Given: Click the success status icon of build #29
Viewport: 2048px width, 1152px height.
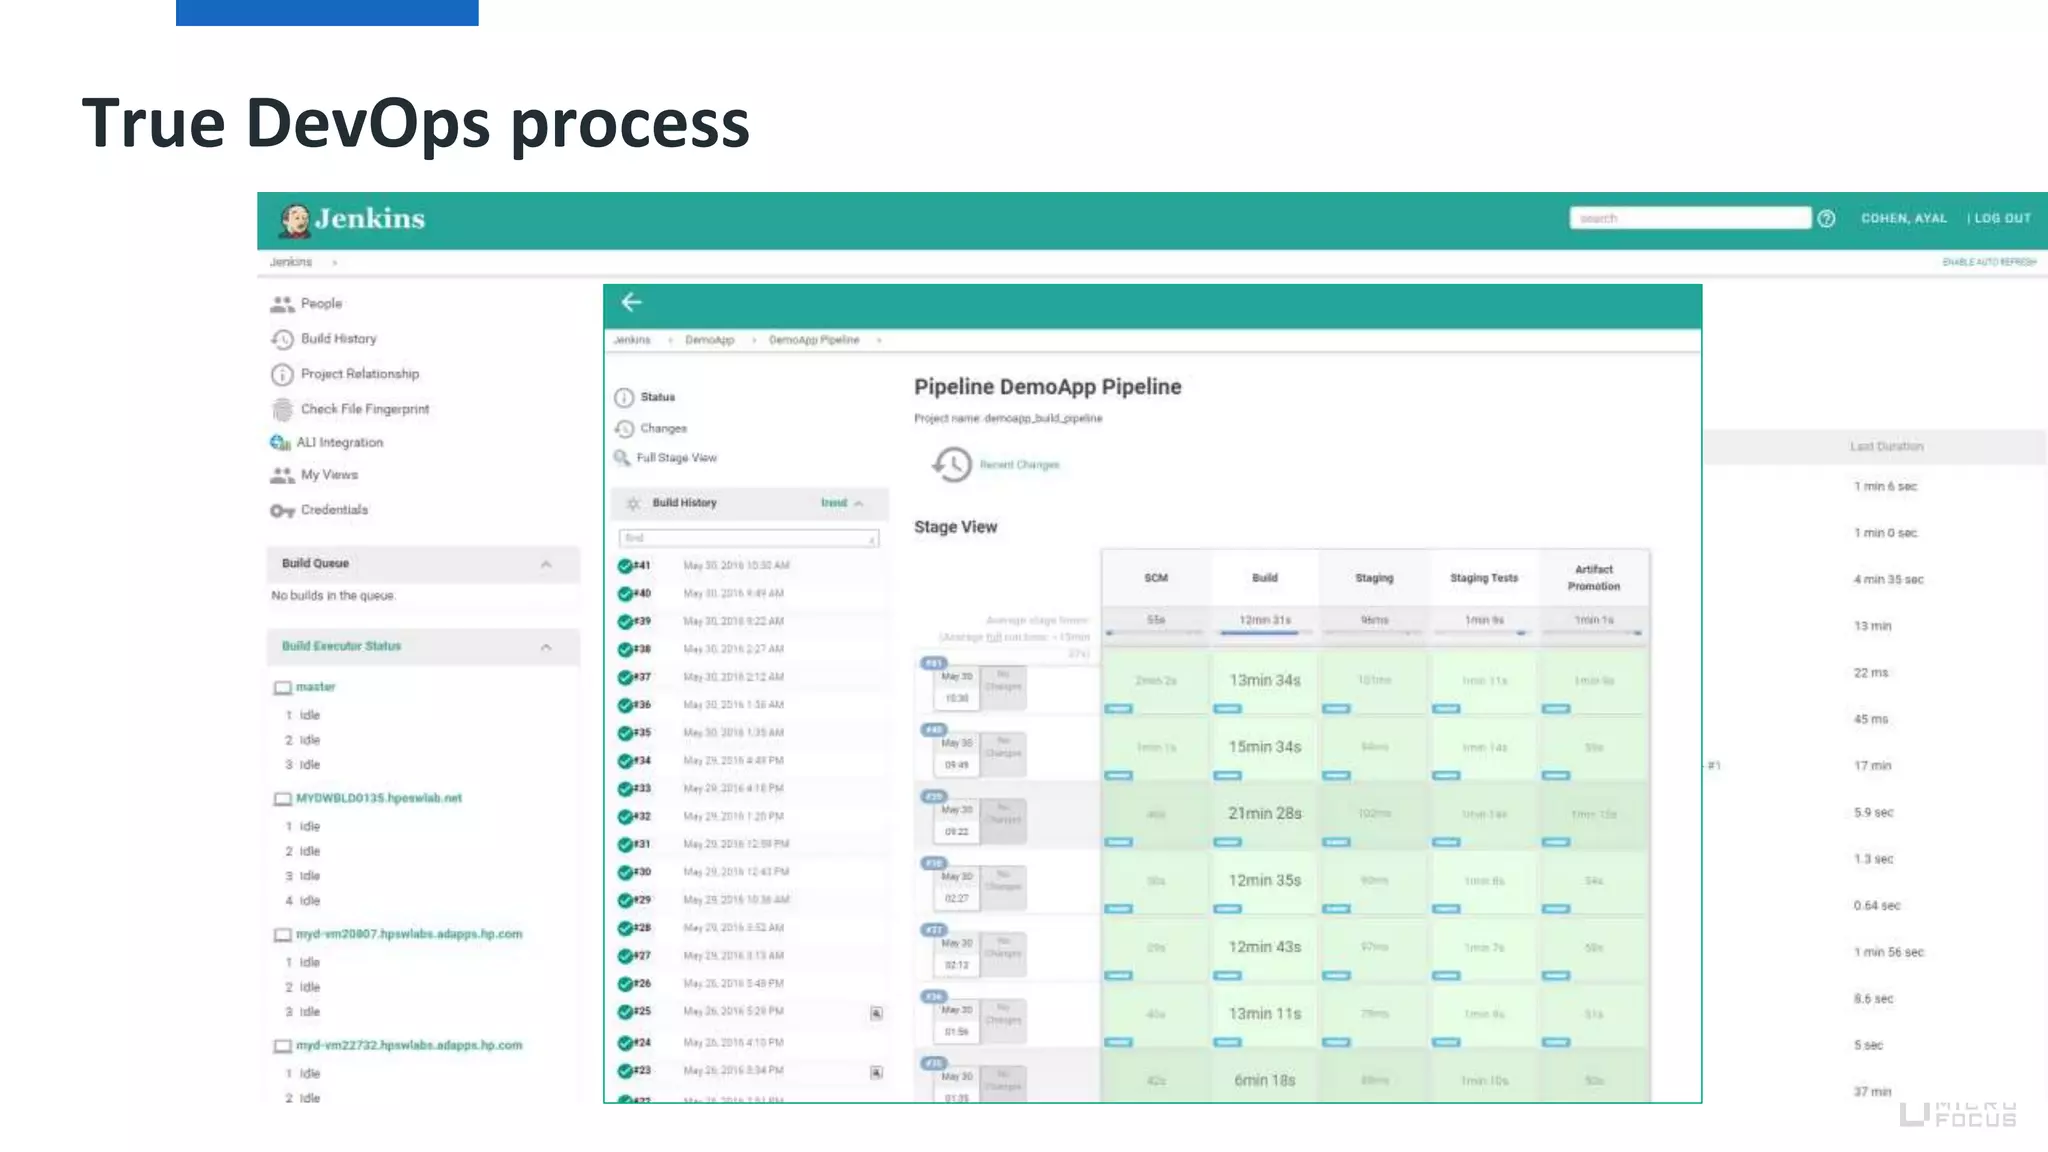Looking at the screenshot, I should coord(625,900).
